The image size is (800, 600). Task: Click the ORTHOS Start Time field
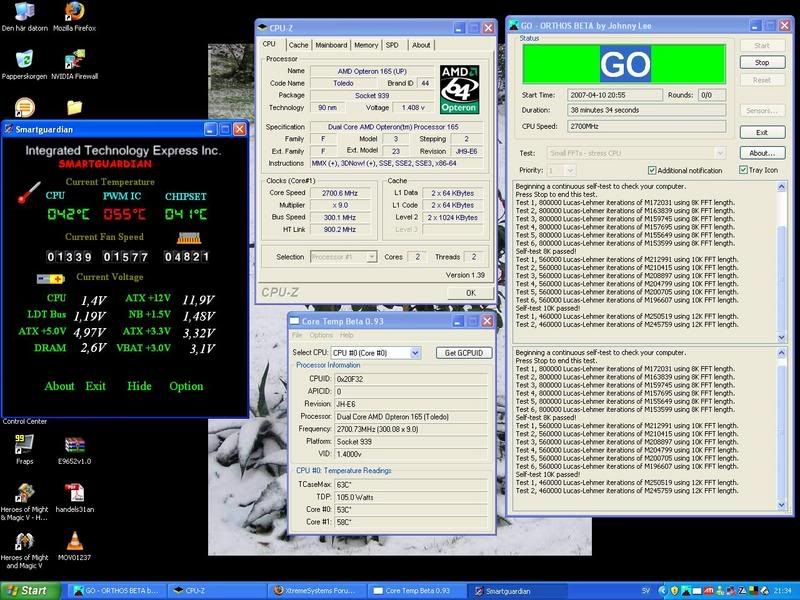coord(615,95)
